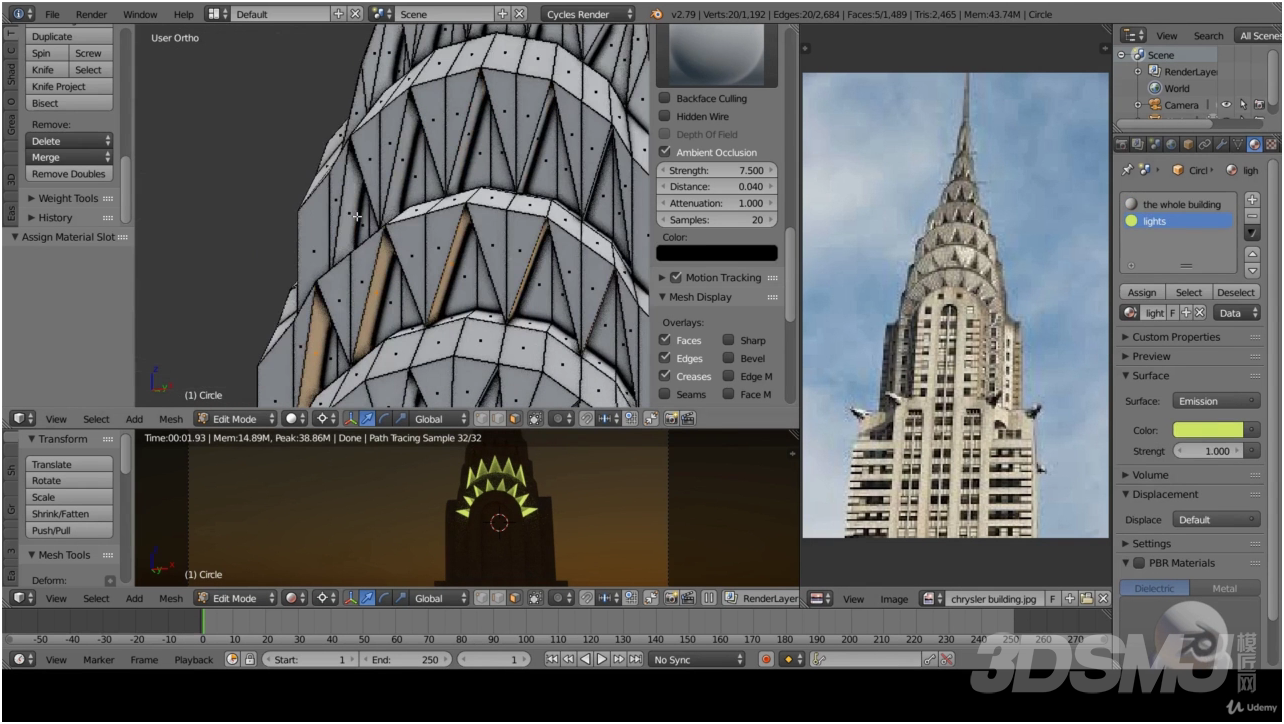Check Seams overlay checkbox
The height and width of the screenshot is (724, 1284).
click(665, 394)
